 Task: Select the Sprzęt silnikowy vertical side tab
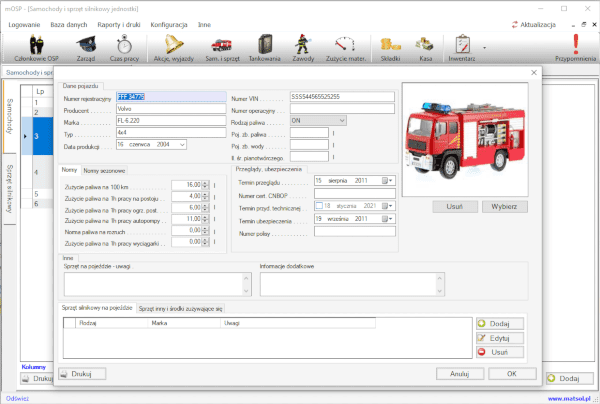[10, 189]
